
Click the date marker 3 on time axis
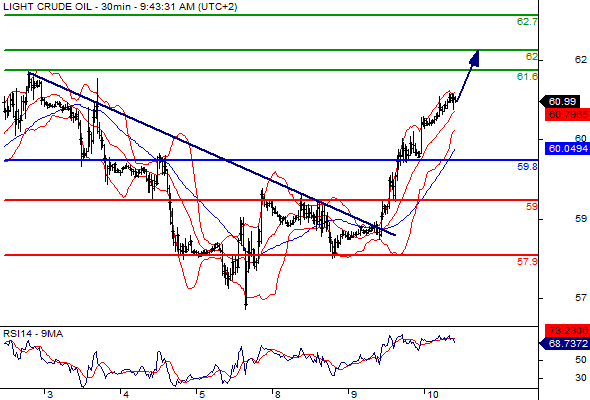point(50,394)
